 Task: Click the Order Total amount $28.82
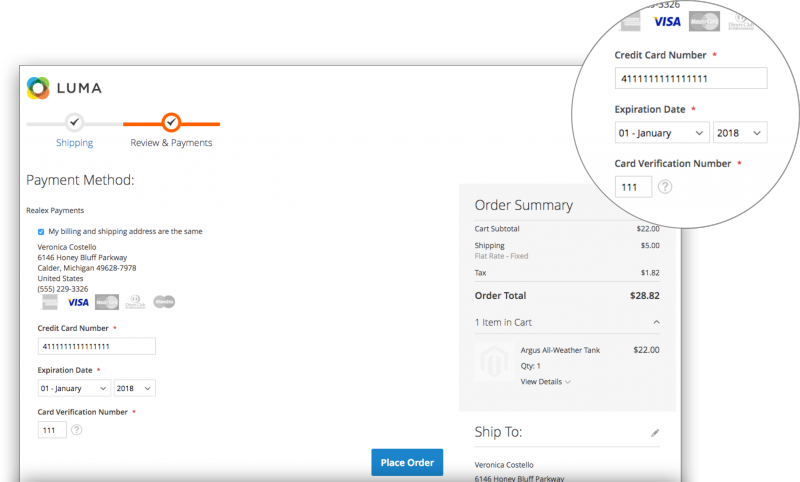click(644, 295)
